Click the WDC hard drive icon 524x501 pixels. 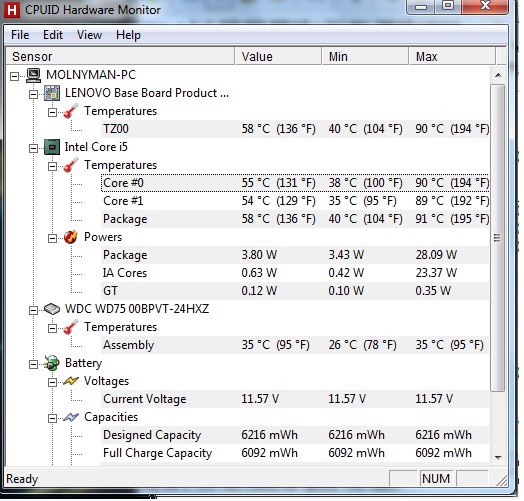pos(52,309)
